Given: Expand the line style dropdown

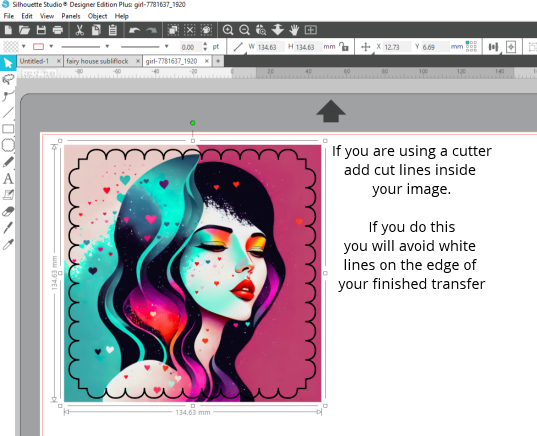Looking at the screenshot, I should (x=107, y=46).
